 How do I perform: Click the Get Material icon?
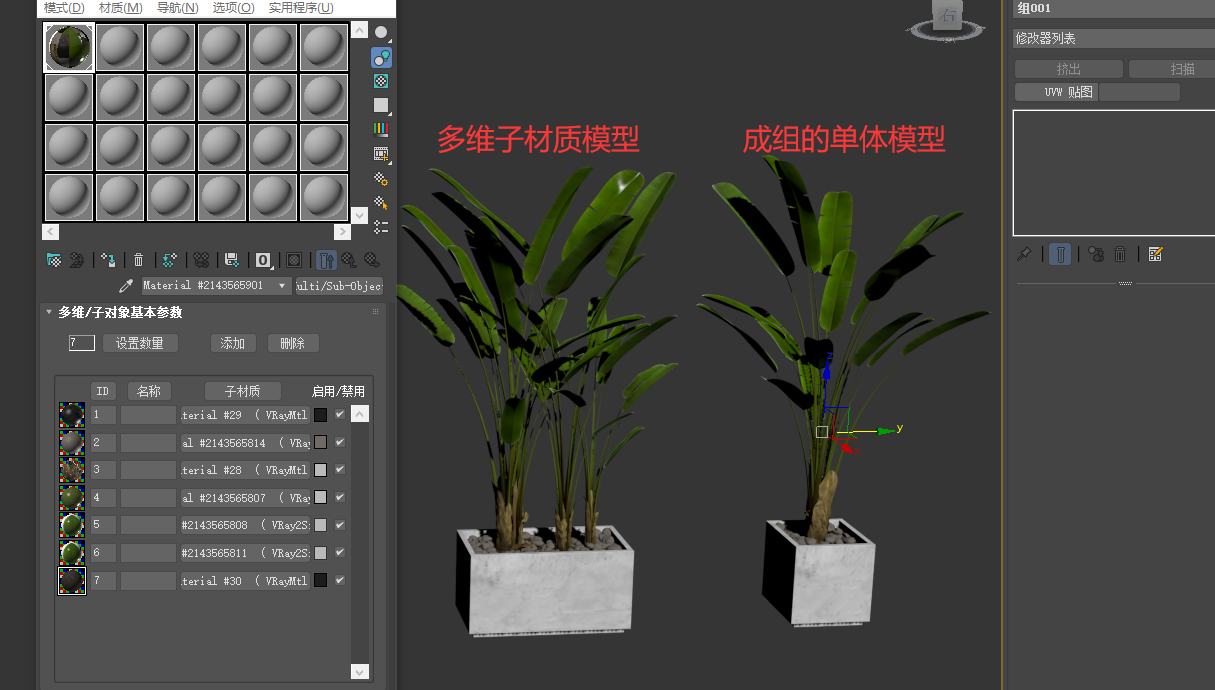[54, 260]
